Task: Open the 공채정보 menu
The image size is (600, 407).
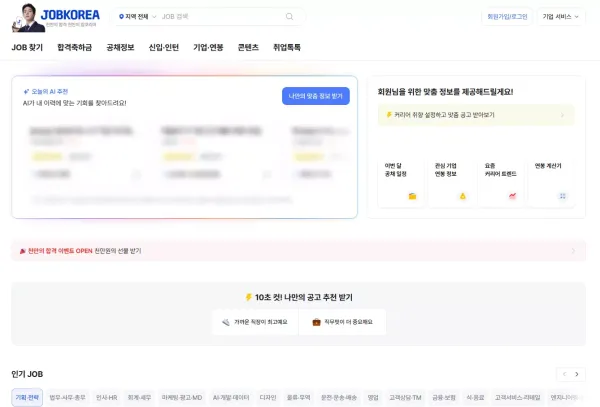Action: pyautogui.click(x=120, y=47)
